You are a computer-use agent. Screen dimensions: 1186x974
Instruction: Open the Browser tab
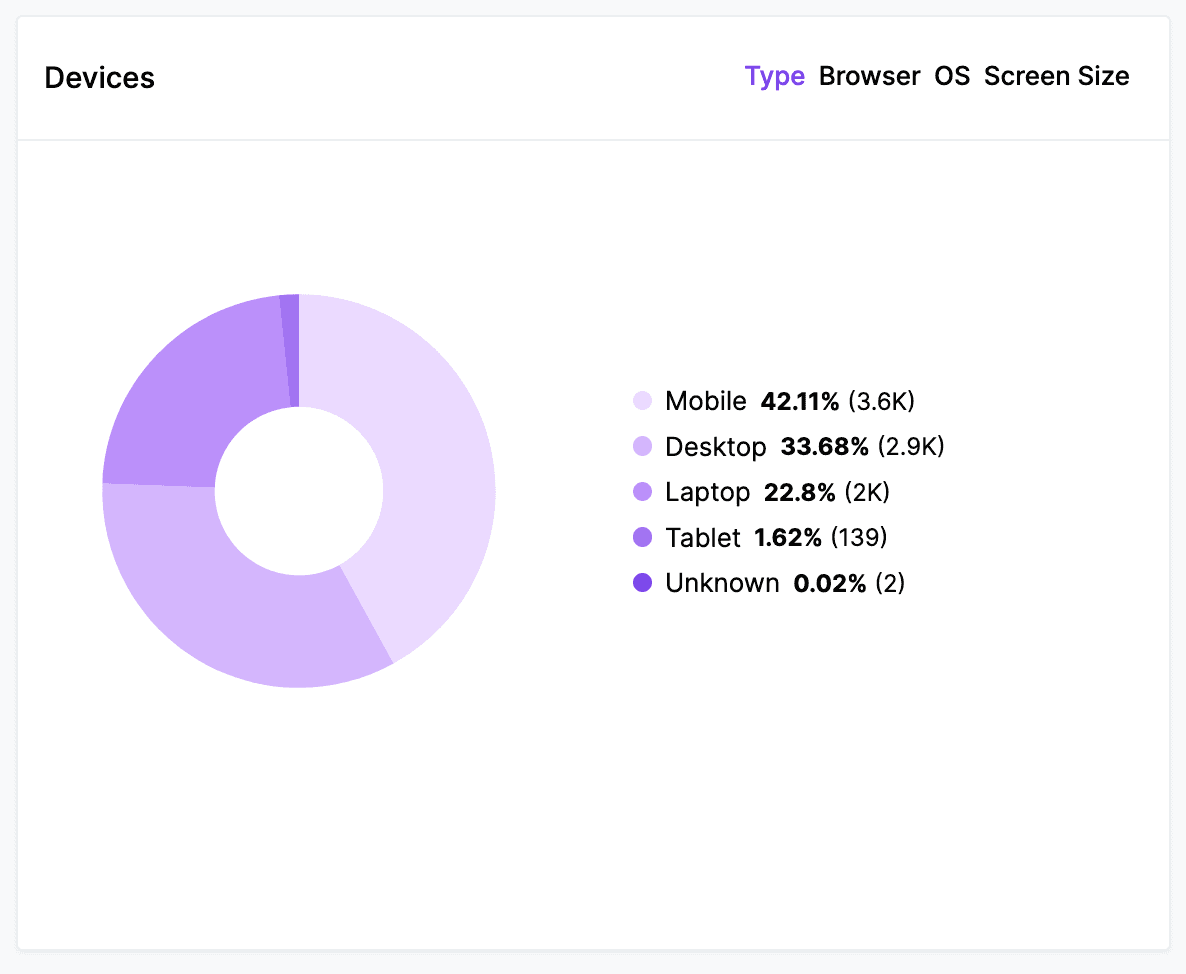pyautogui.click(x=869, y=77)
